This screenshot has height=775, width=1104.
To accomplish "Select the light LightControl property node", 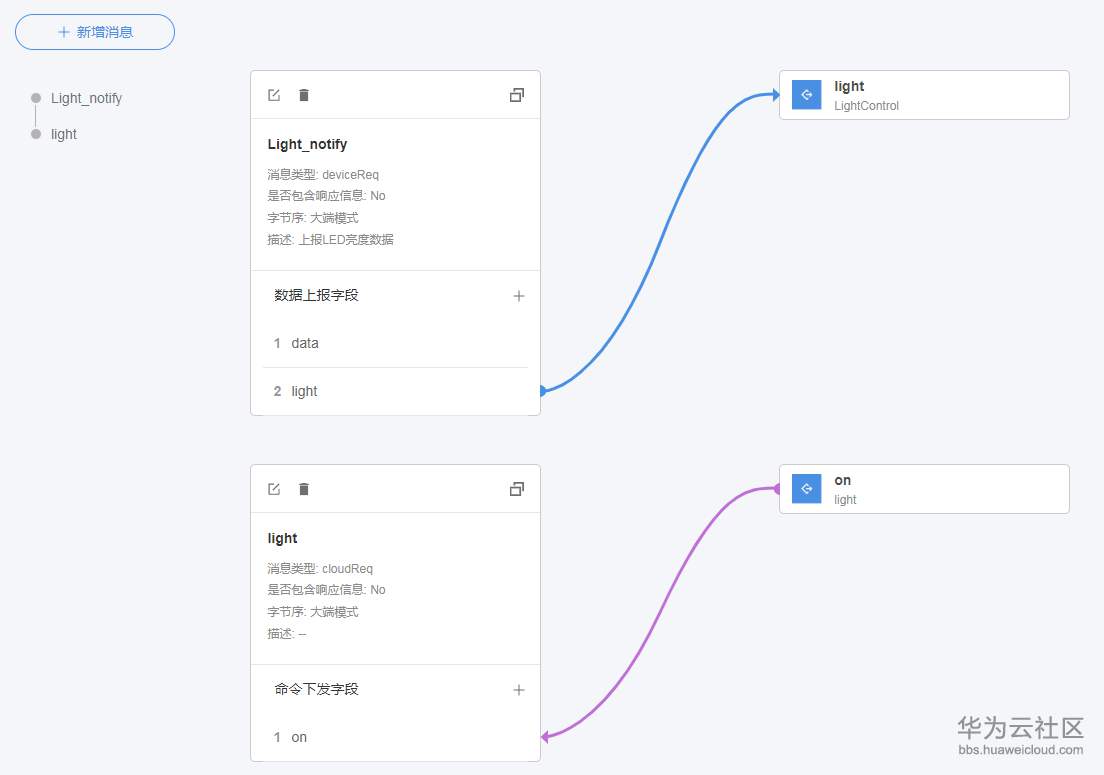I will pyautogui.click(x=940, y=95).
